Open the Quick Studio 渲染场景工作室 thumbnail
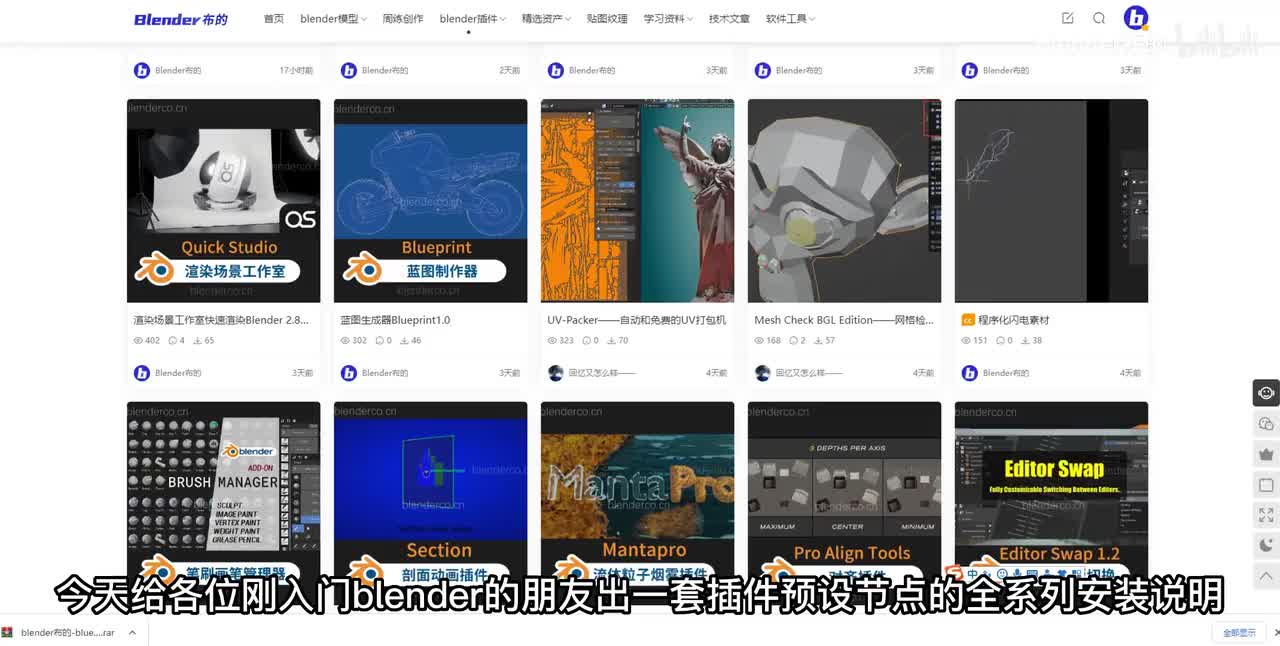The image size is (1280, 646). 224,200
